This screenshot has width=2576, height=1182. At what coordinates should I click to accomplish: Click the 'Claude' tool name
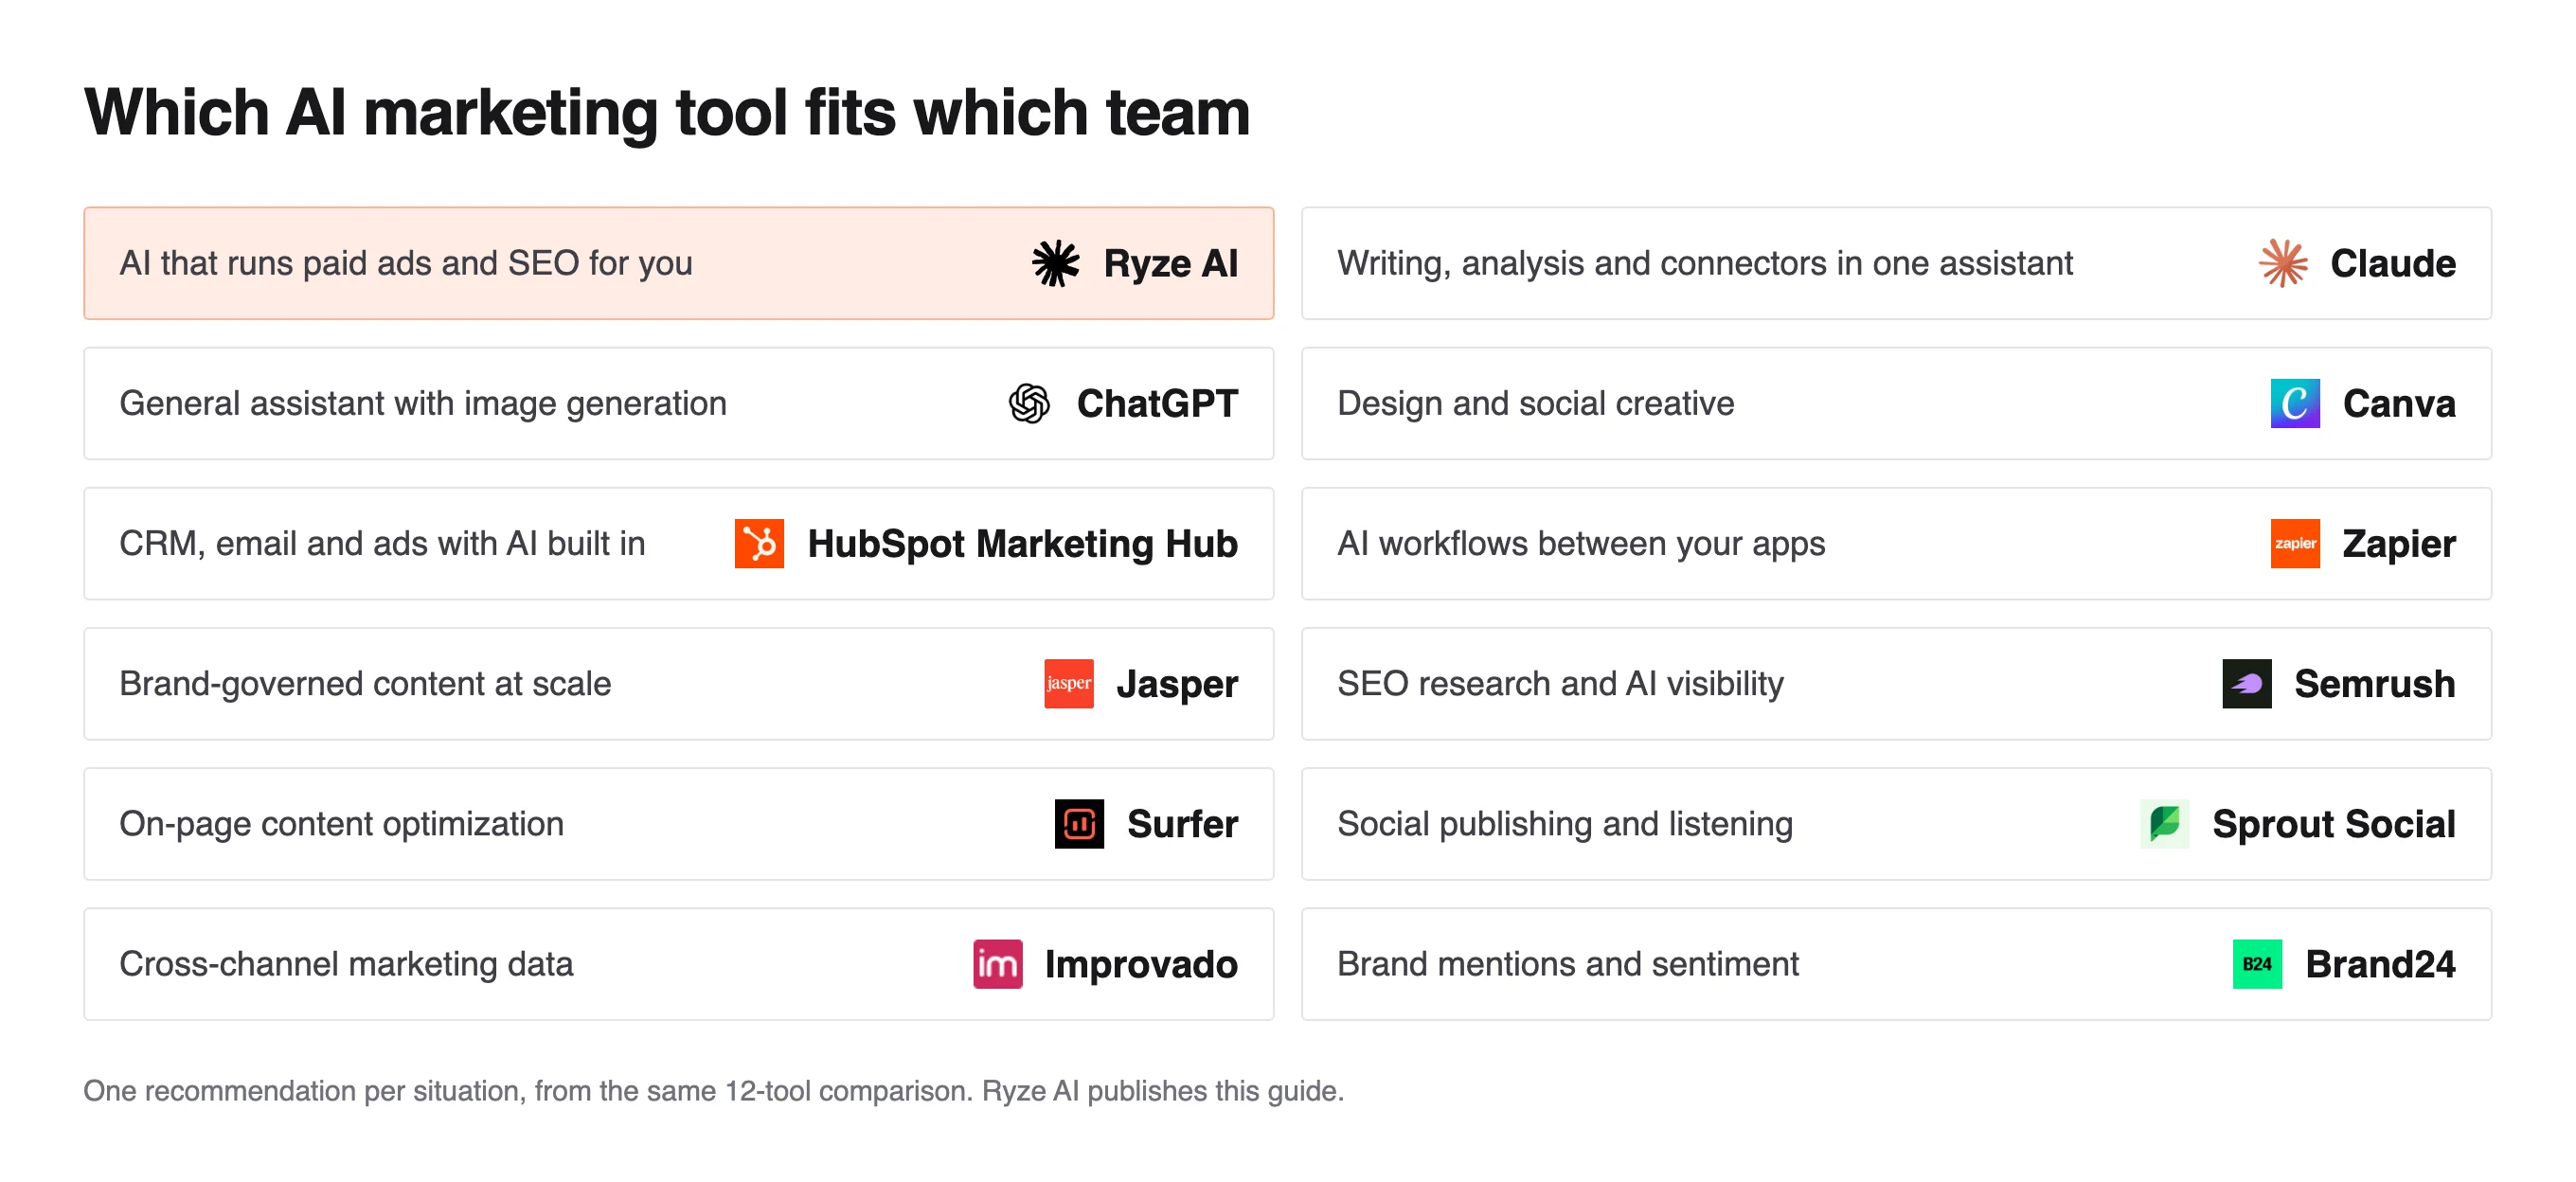[x=2393, y=264]
